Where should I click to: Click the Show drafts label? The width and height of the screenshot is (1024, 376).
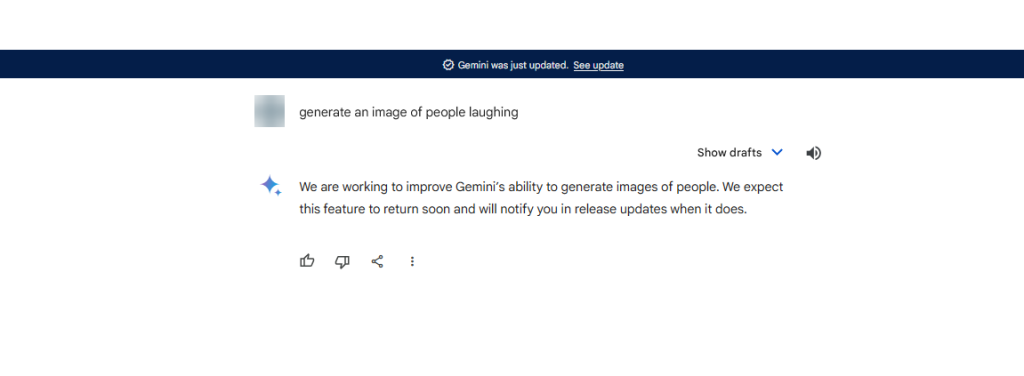coord(729,153)
